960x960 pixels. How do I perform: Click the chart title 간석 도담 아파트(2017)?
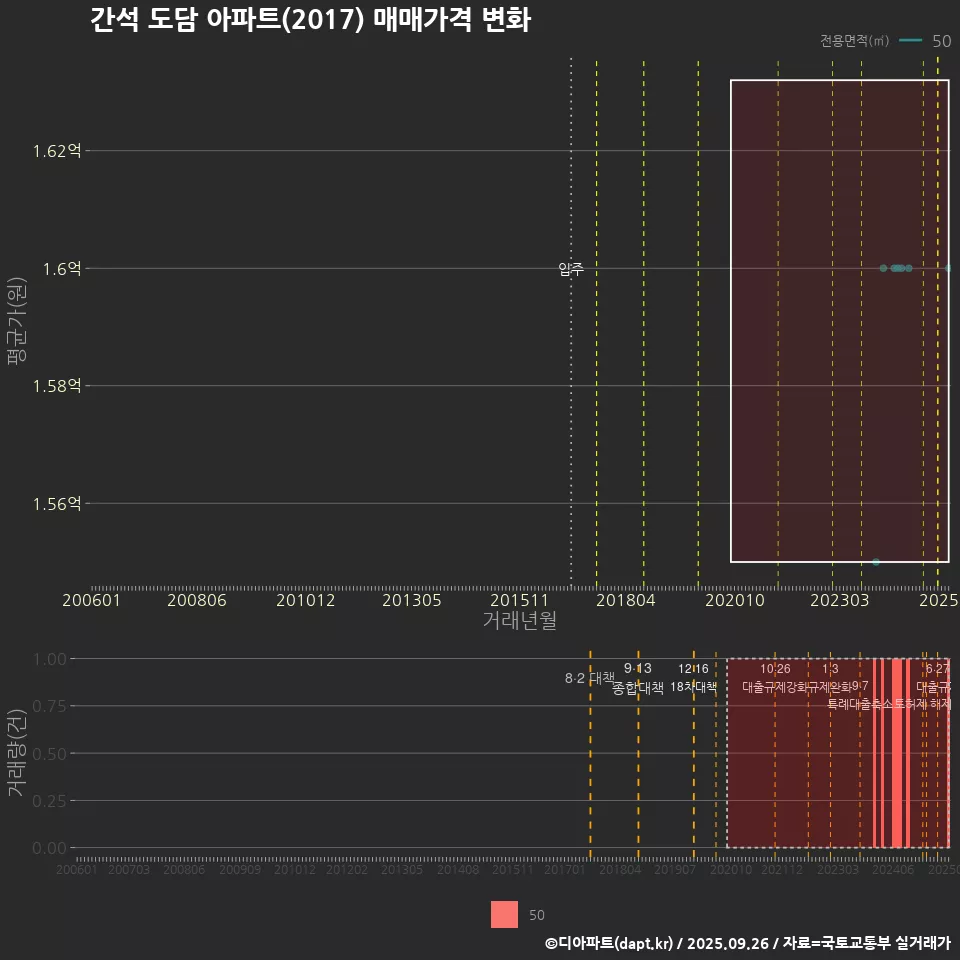tap(312, 18)
